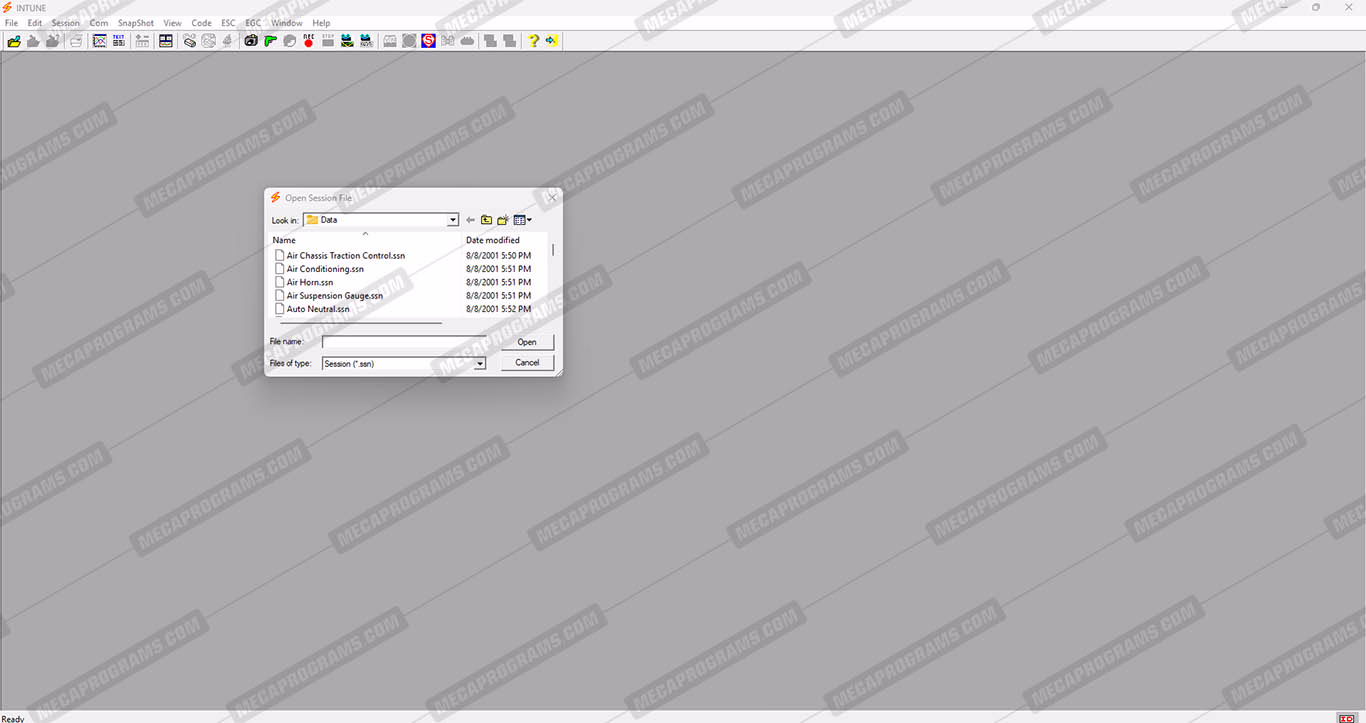Image resolution: width=1366 pixels, height=723 pixels.
Task: Click the yellow question mark help icon
Action: (x=533, y=41)
